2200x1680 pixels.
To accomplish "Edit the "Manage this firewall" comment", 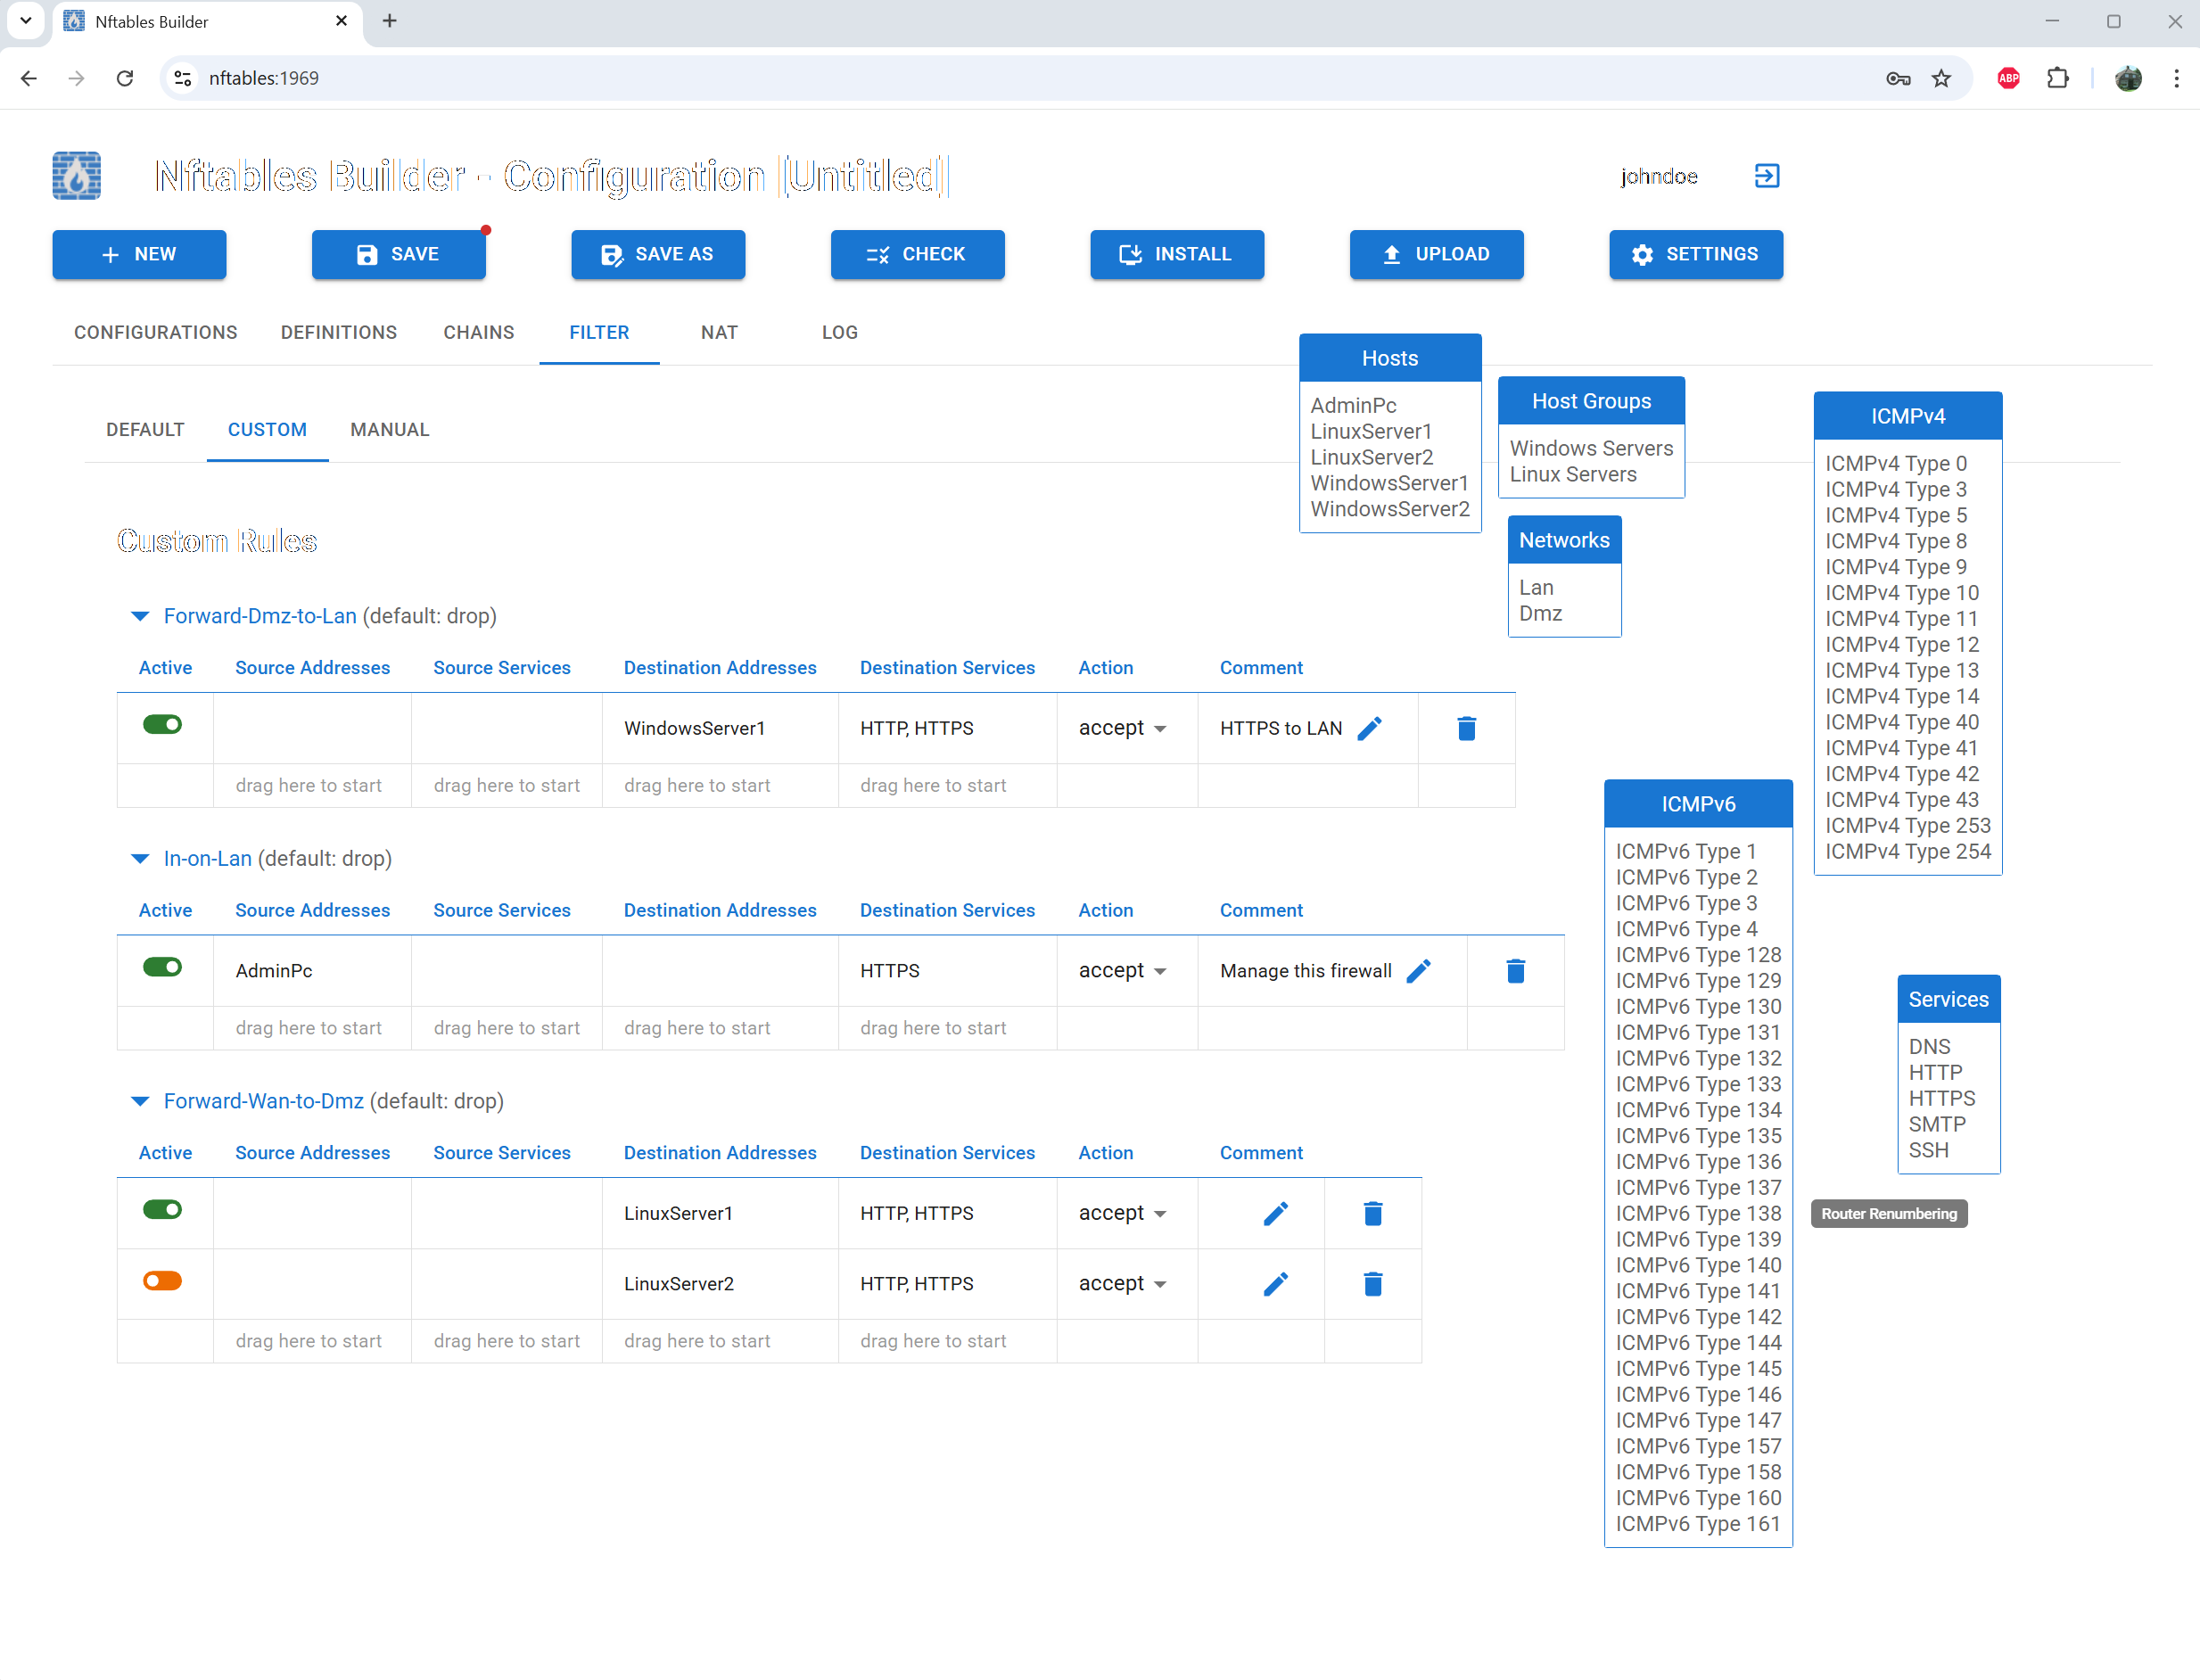I will pyautogui.click(x=1419, y=970).
